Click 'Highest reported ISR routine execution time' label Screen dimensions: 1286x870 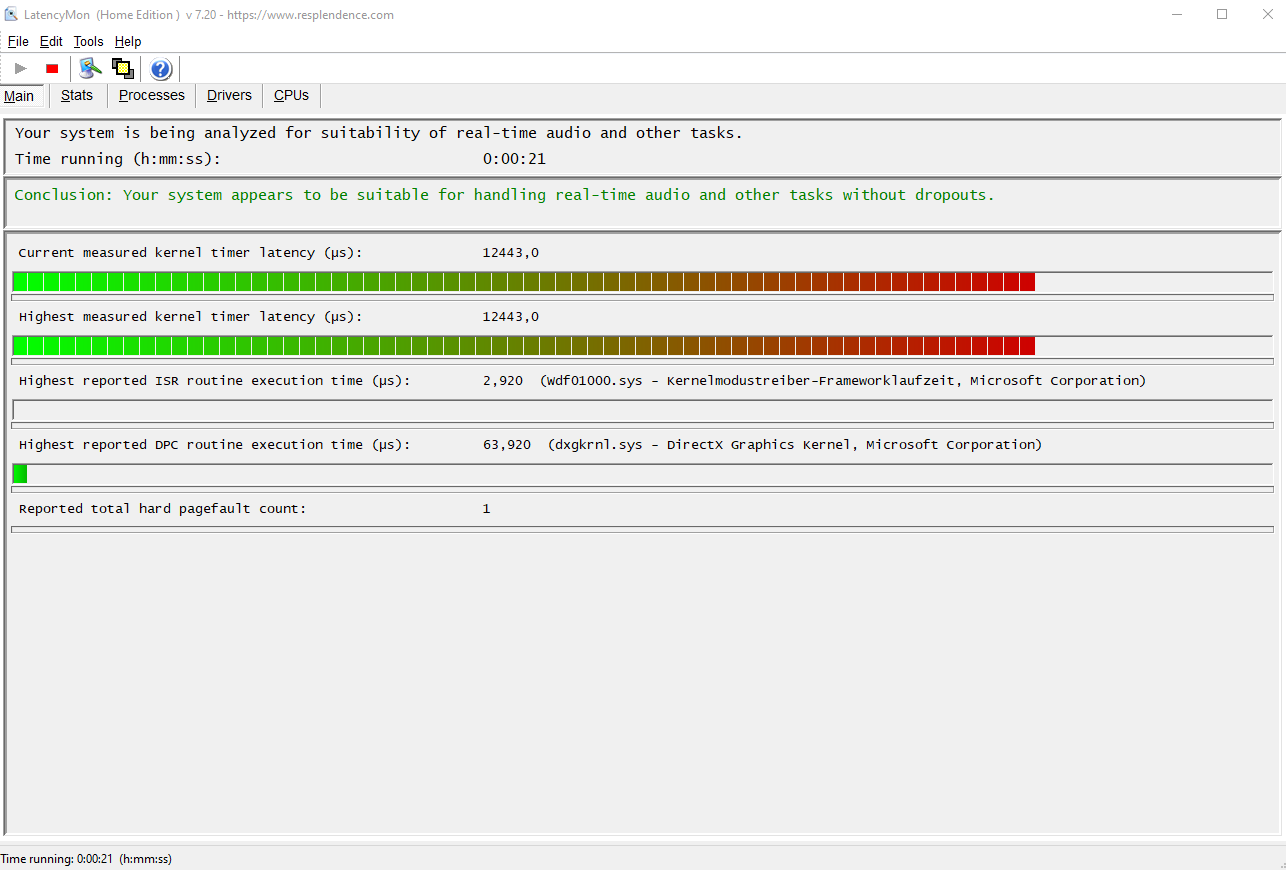coord(214,381)
